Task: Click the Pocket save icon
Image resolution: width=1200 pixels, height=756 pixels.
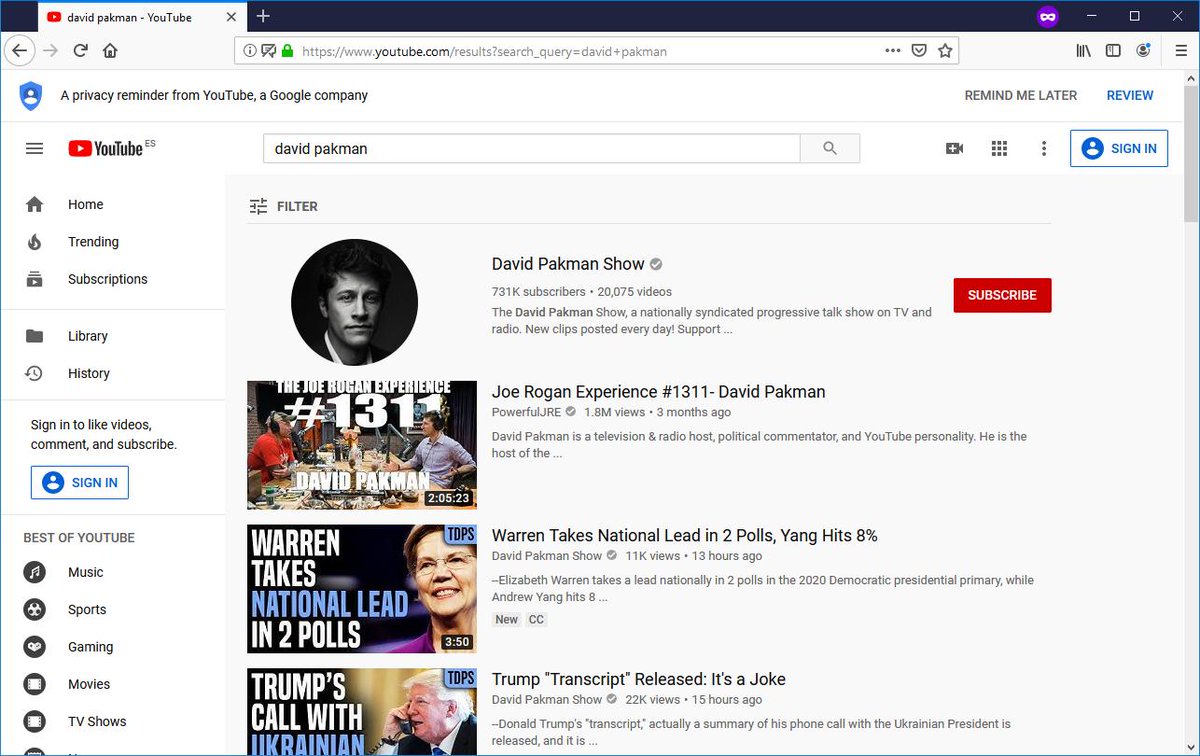Action: click(919, 51)
